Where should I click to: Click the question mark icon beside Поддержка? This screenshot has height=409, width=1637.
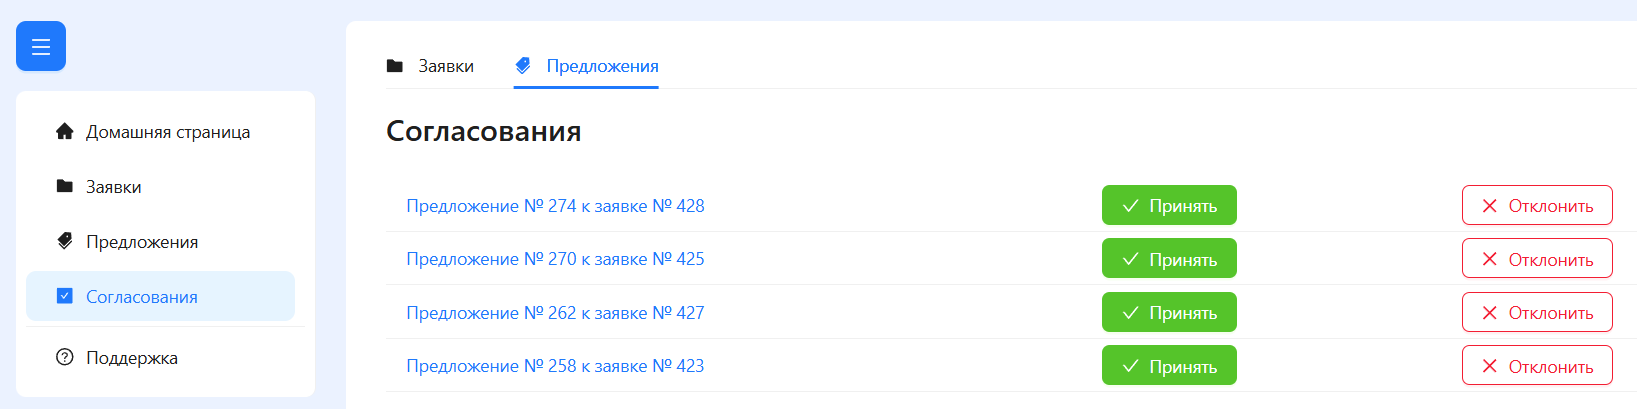click(65, 357)
